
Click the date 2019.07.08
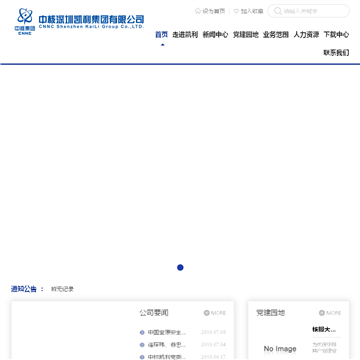[213, 332]
